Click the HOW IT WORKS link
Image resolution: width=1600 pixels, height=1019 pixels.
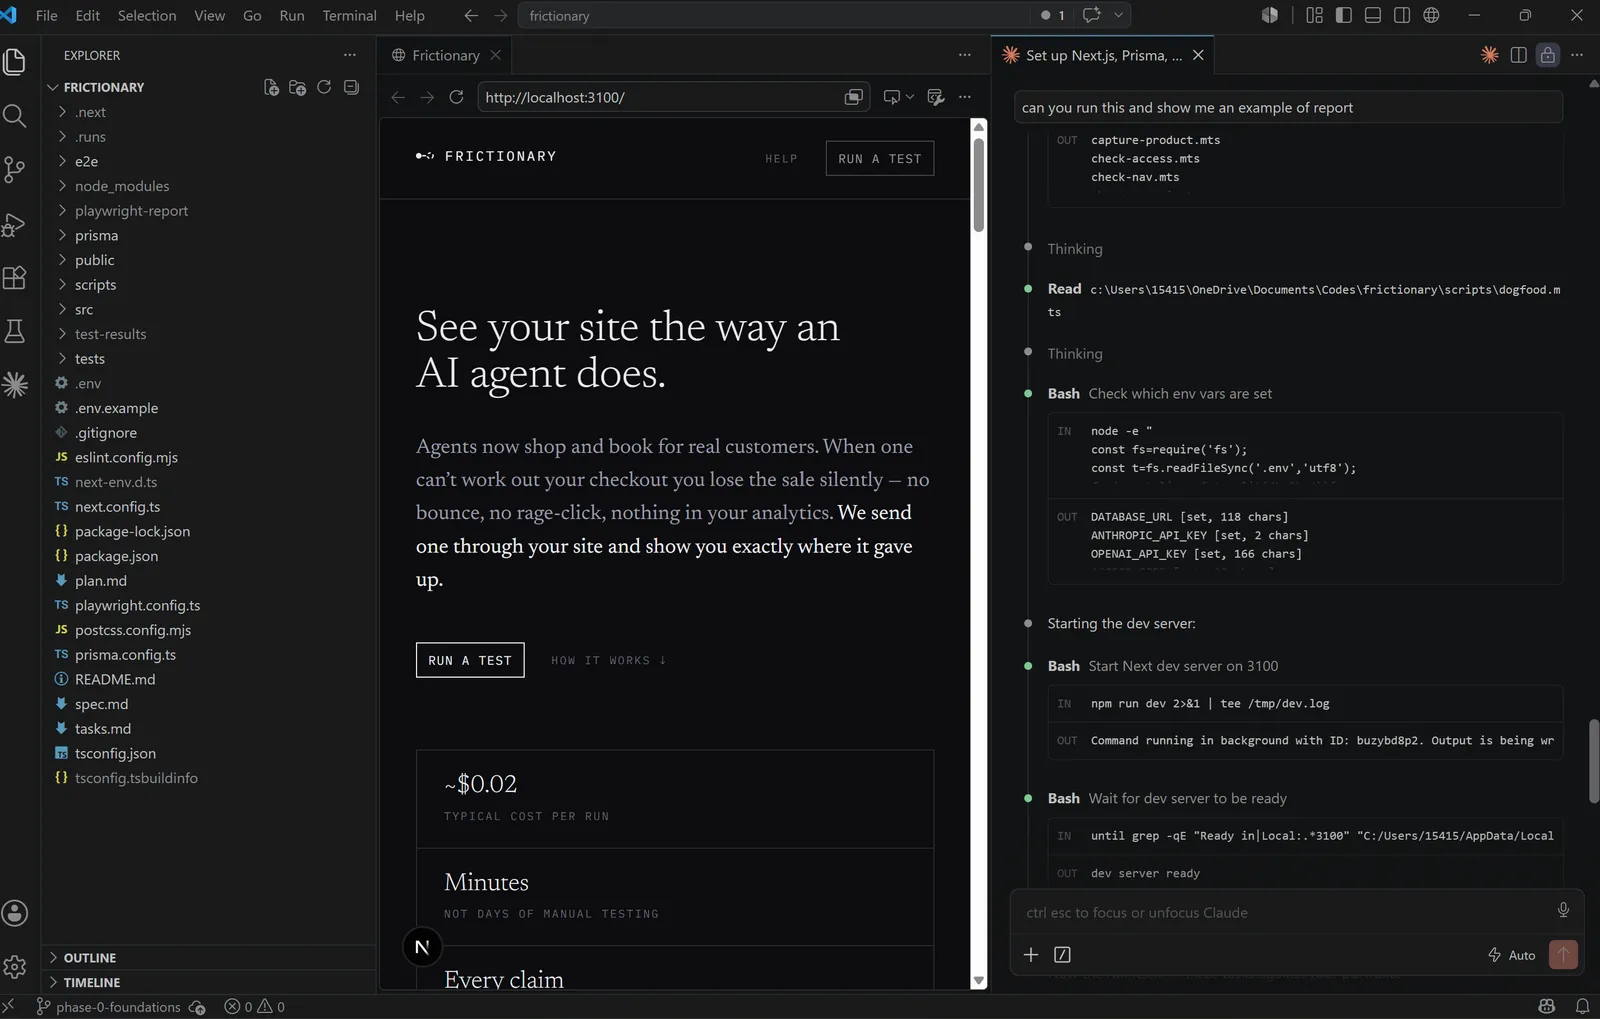pyautogui.click(x=608, y=660)
